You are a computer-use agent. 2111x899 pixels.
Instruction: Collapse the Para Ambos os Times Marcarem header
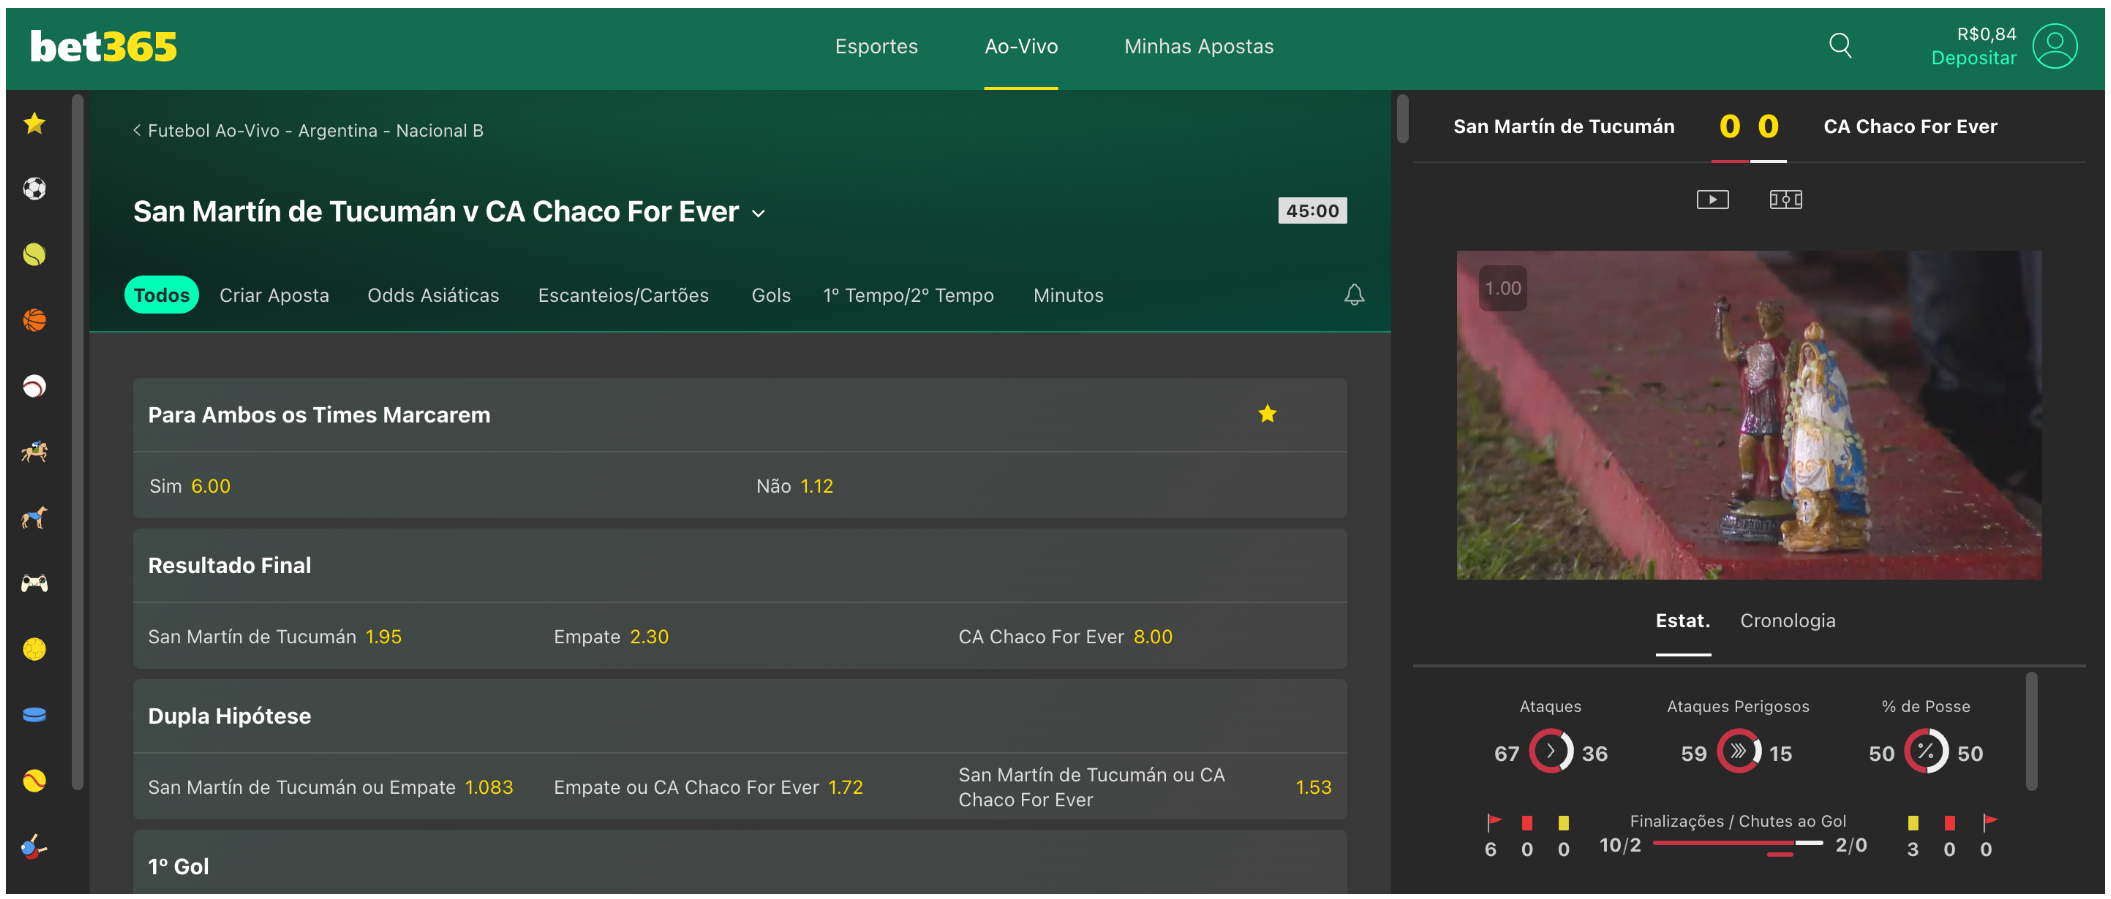click(x=740, y=415)
